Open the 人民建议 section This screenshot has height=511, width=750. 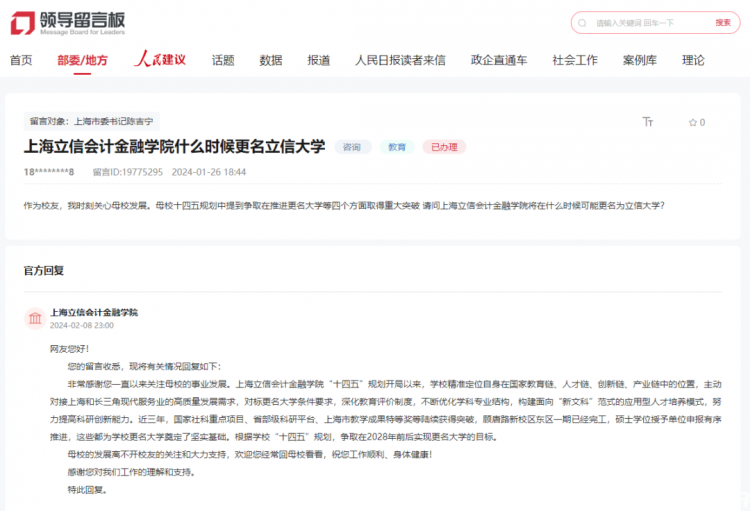pyautogui.click(x=160, y=59)
